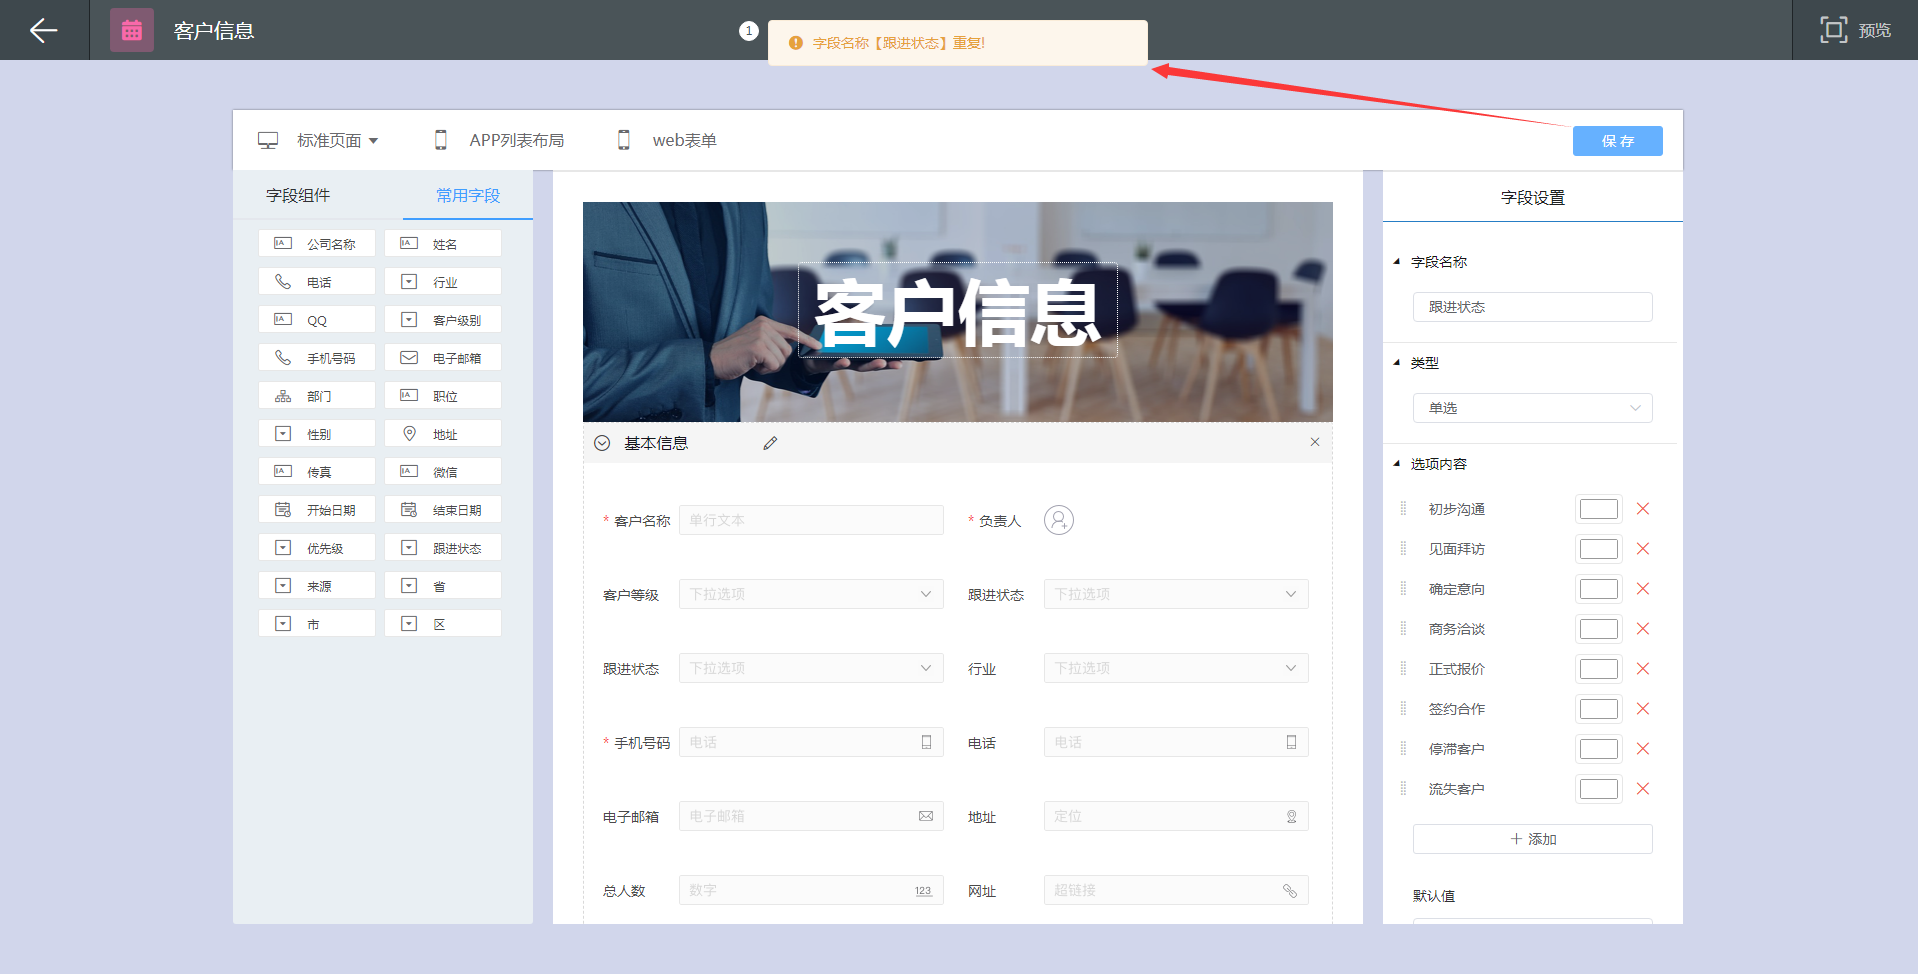The width and height of the screenshot is (1918, 974).
Task: Close the 基本信息 section with X
Action: (x=1315, y=442)
